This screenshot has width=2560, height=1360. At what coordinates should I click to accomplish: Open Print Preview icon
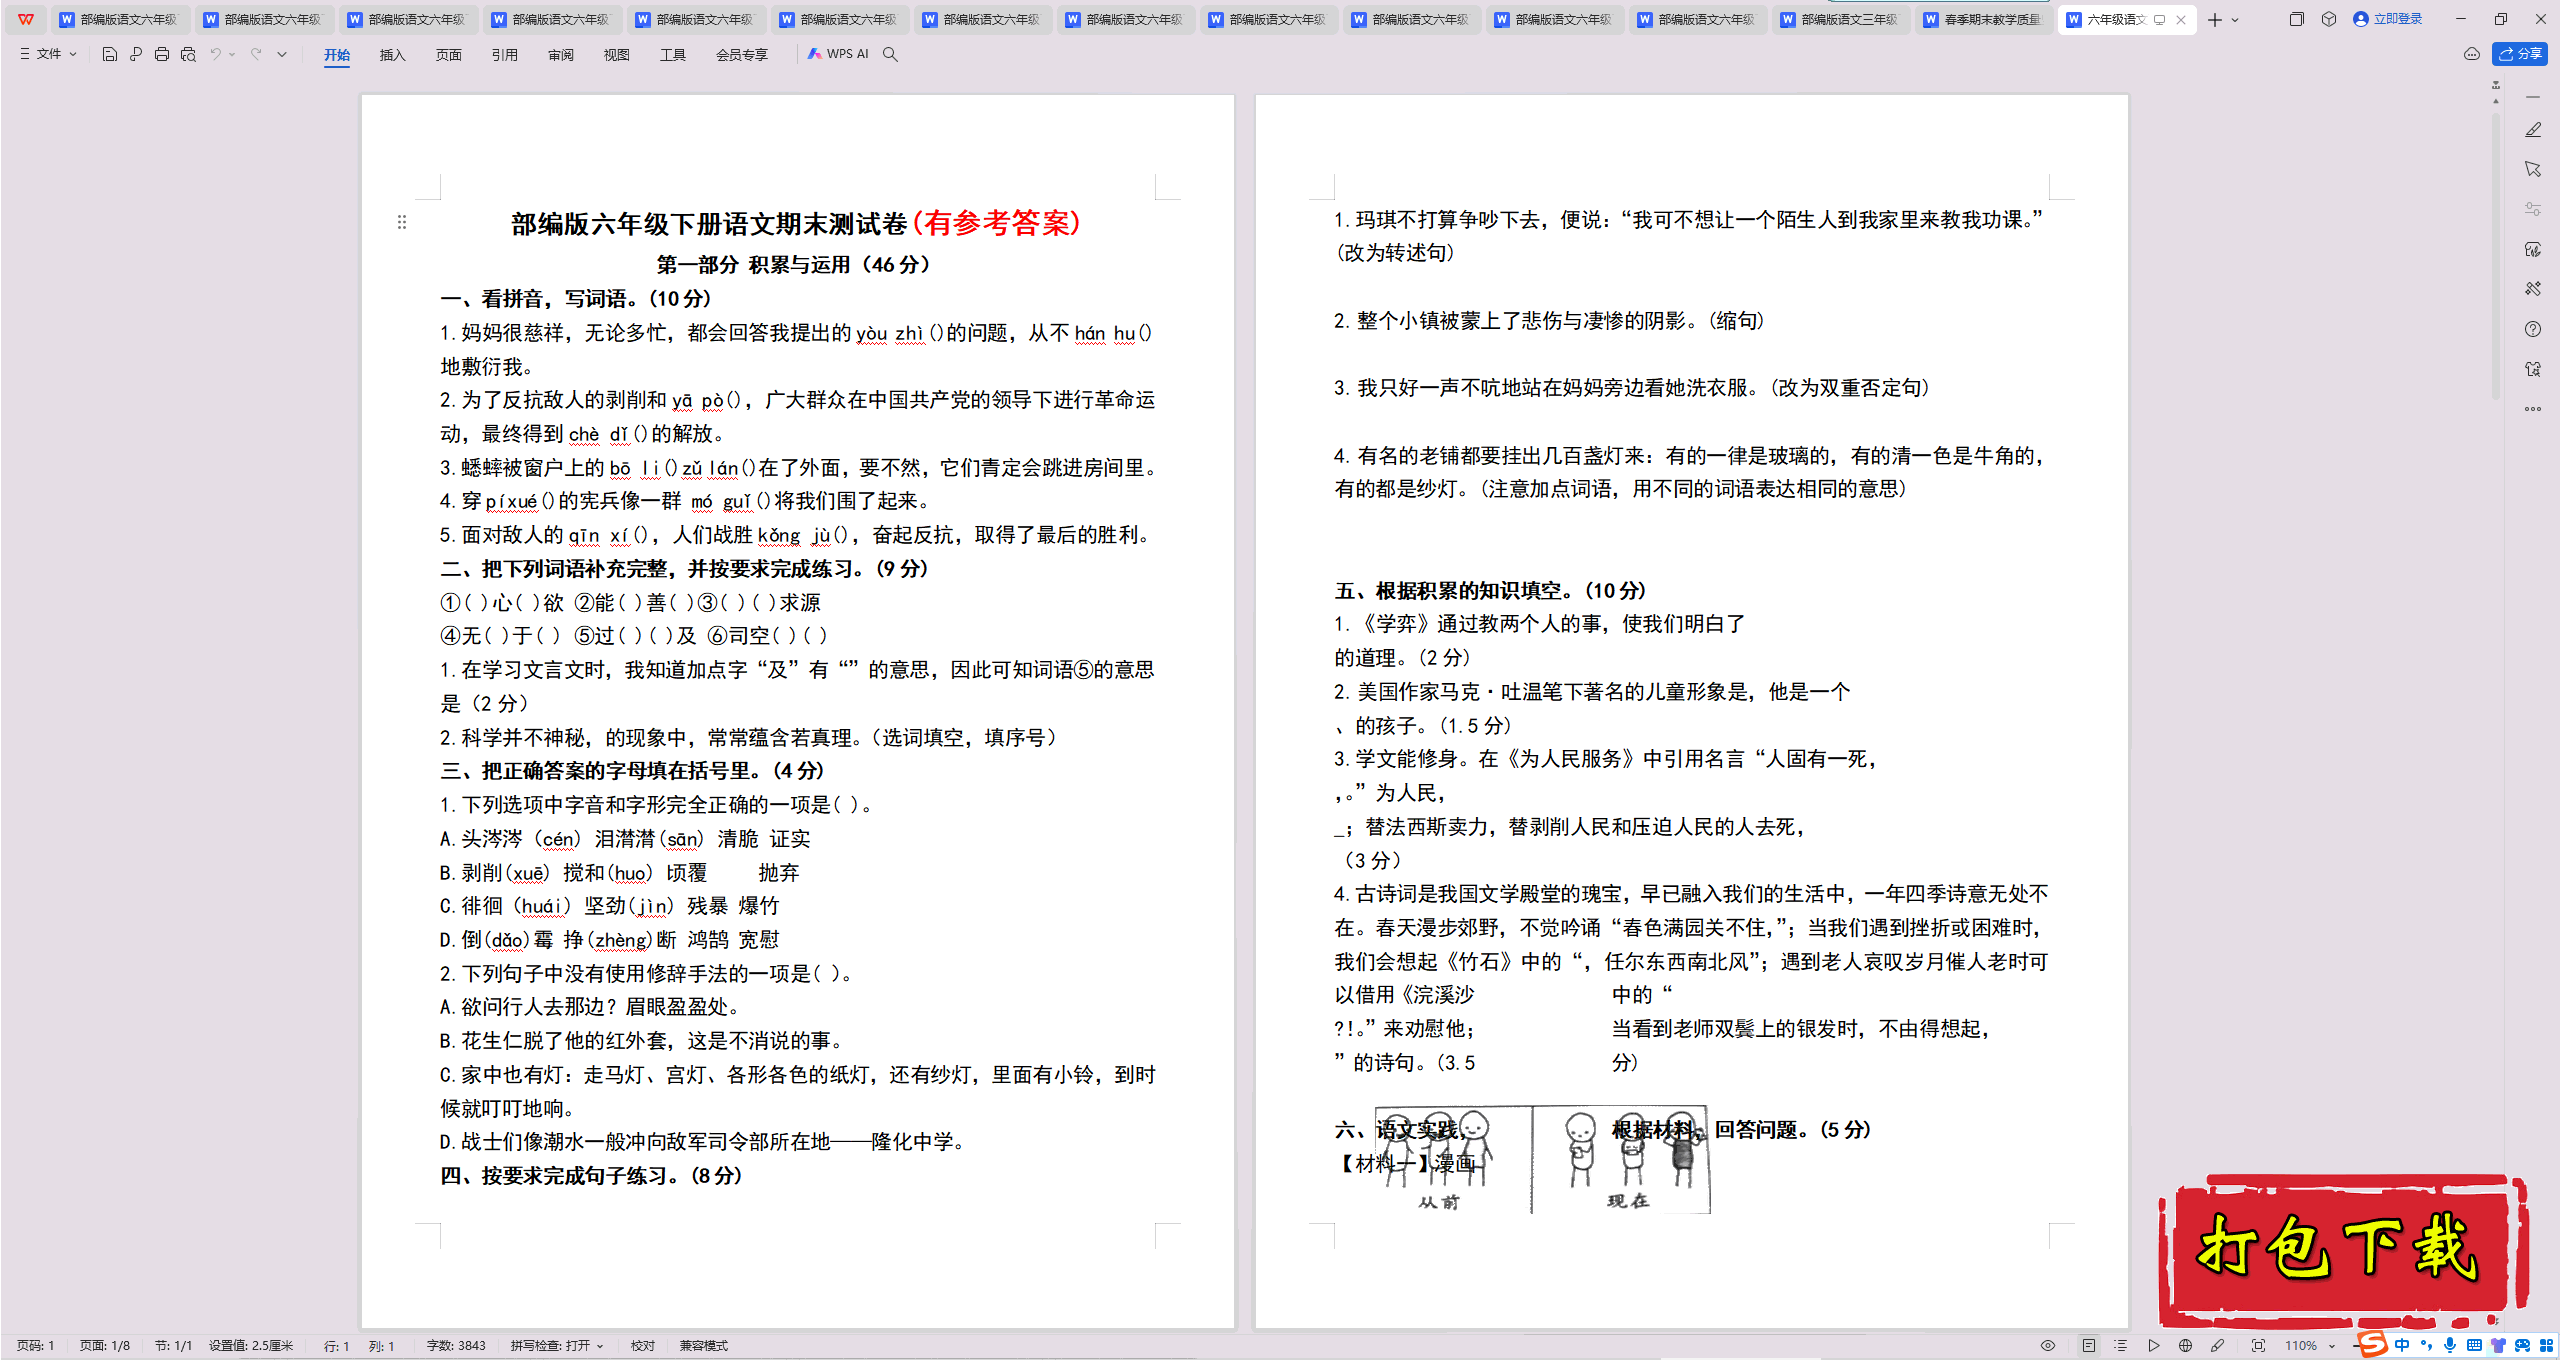[x=188, y=54]
